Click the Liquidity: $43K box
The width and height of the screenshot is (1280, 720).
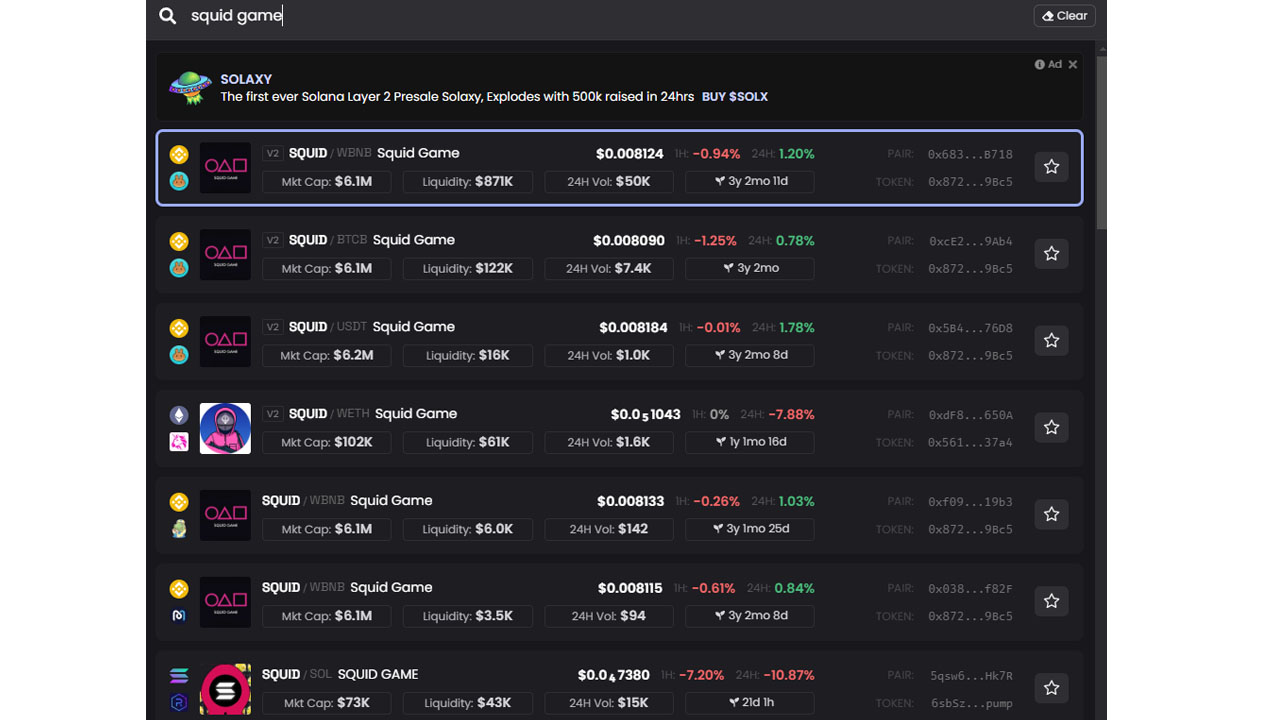[x=468, y=703]
